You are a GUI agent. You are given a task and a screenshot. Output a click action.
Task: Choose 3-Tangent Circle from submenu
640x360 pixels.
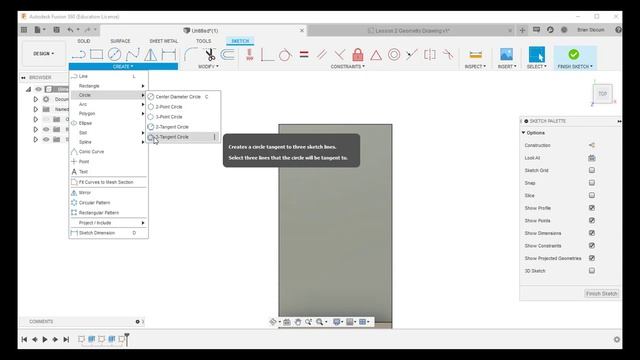[x=183, y=137]
